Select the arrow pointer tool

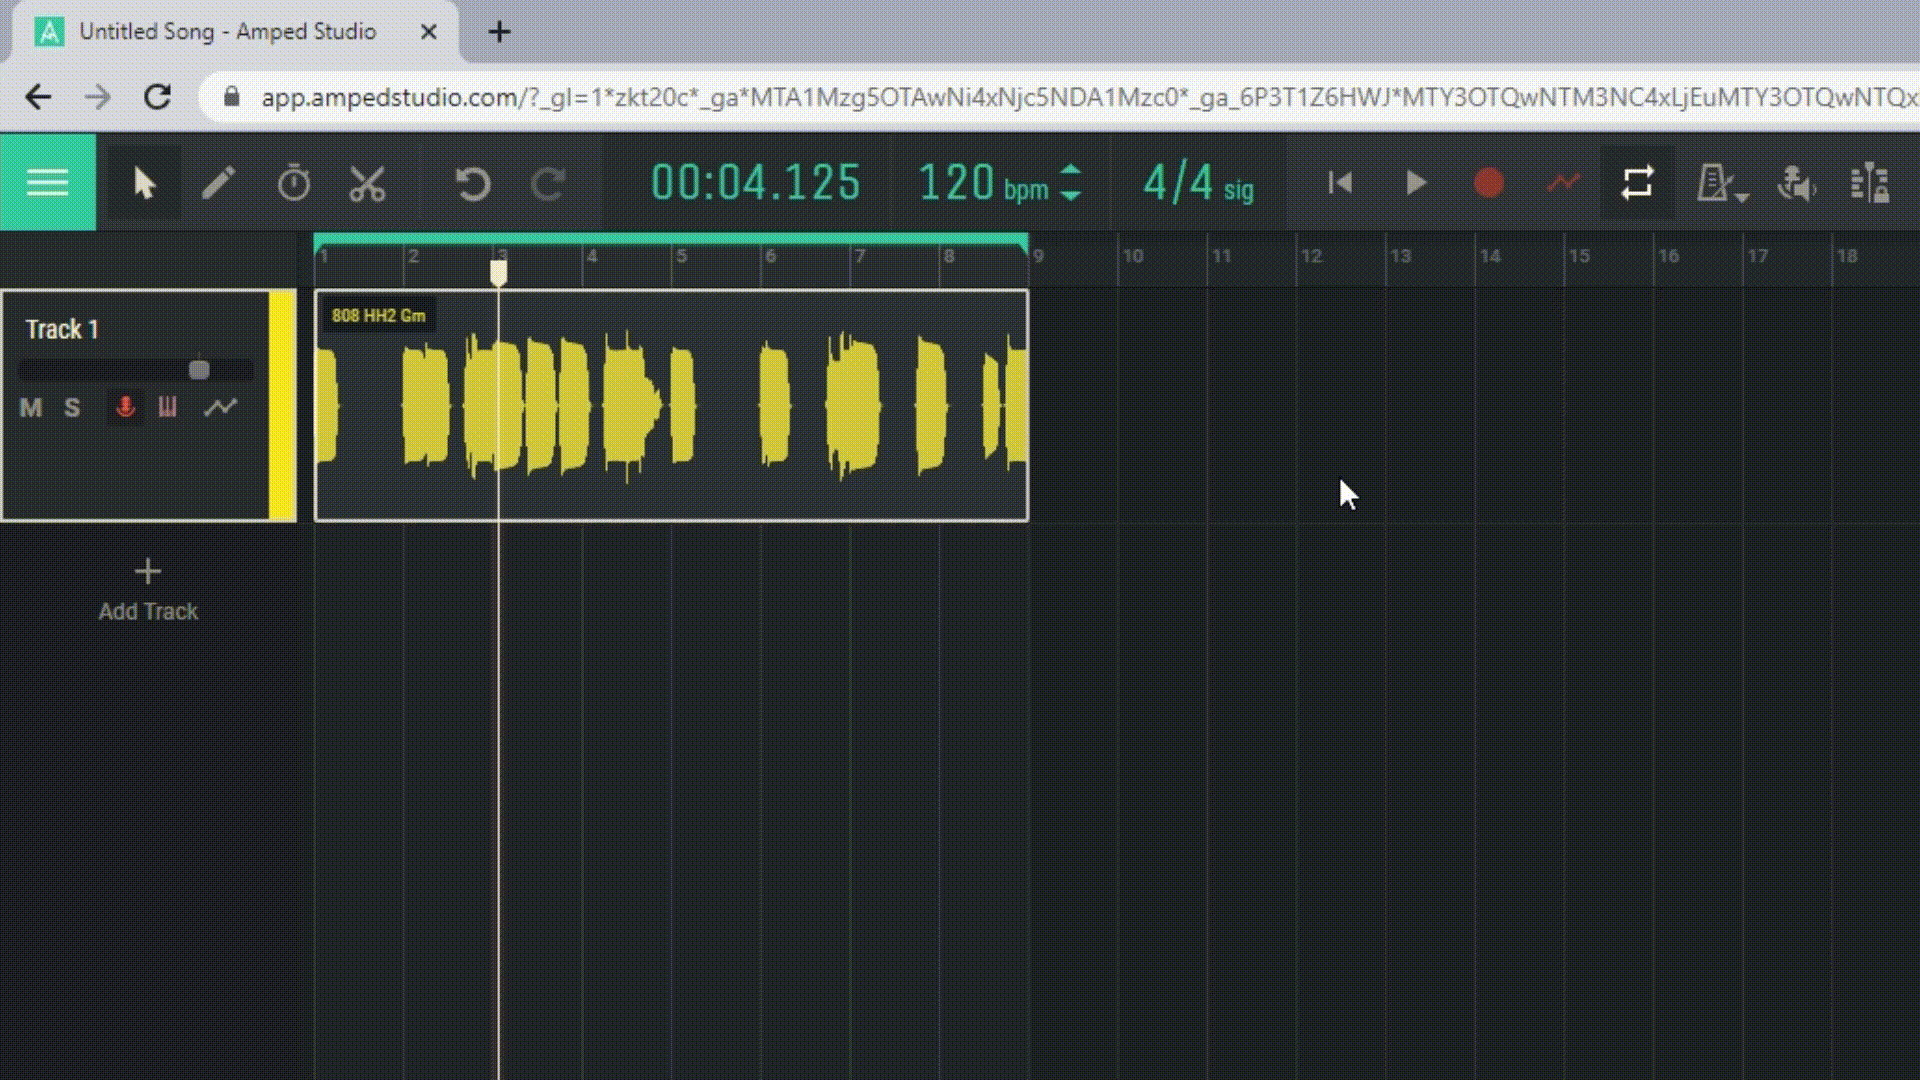[x=144, y=184]
